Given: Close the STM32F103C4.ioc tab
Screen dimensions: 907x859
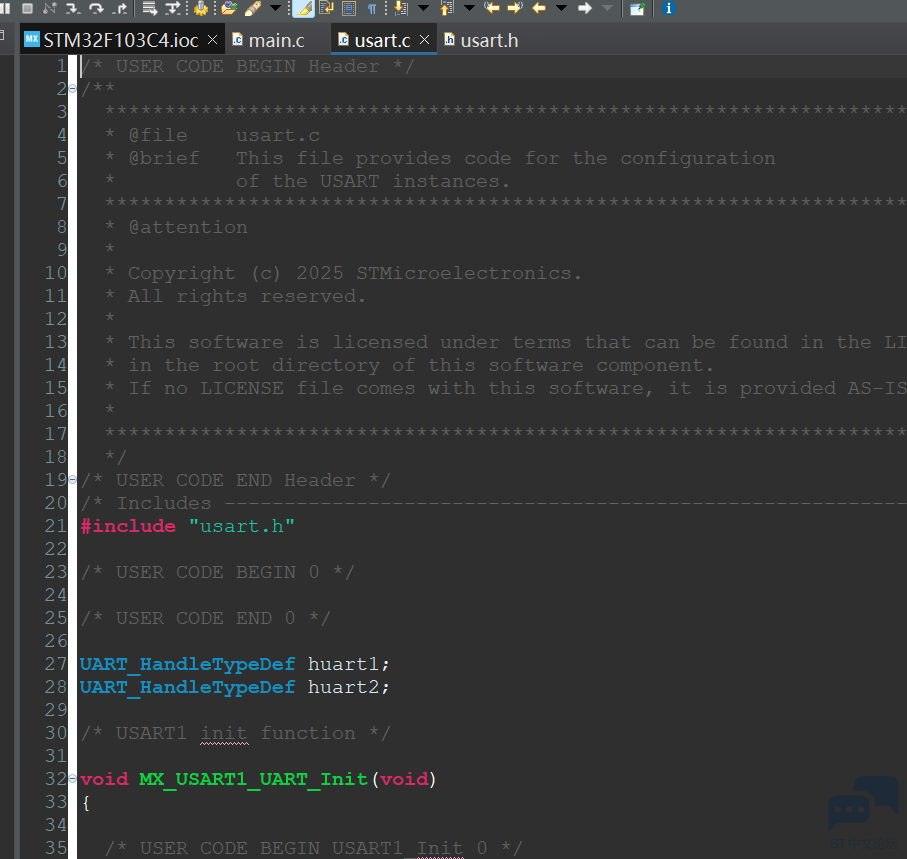Looking at the screenshot, I should pyautogui.click(x=212, y=41).
